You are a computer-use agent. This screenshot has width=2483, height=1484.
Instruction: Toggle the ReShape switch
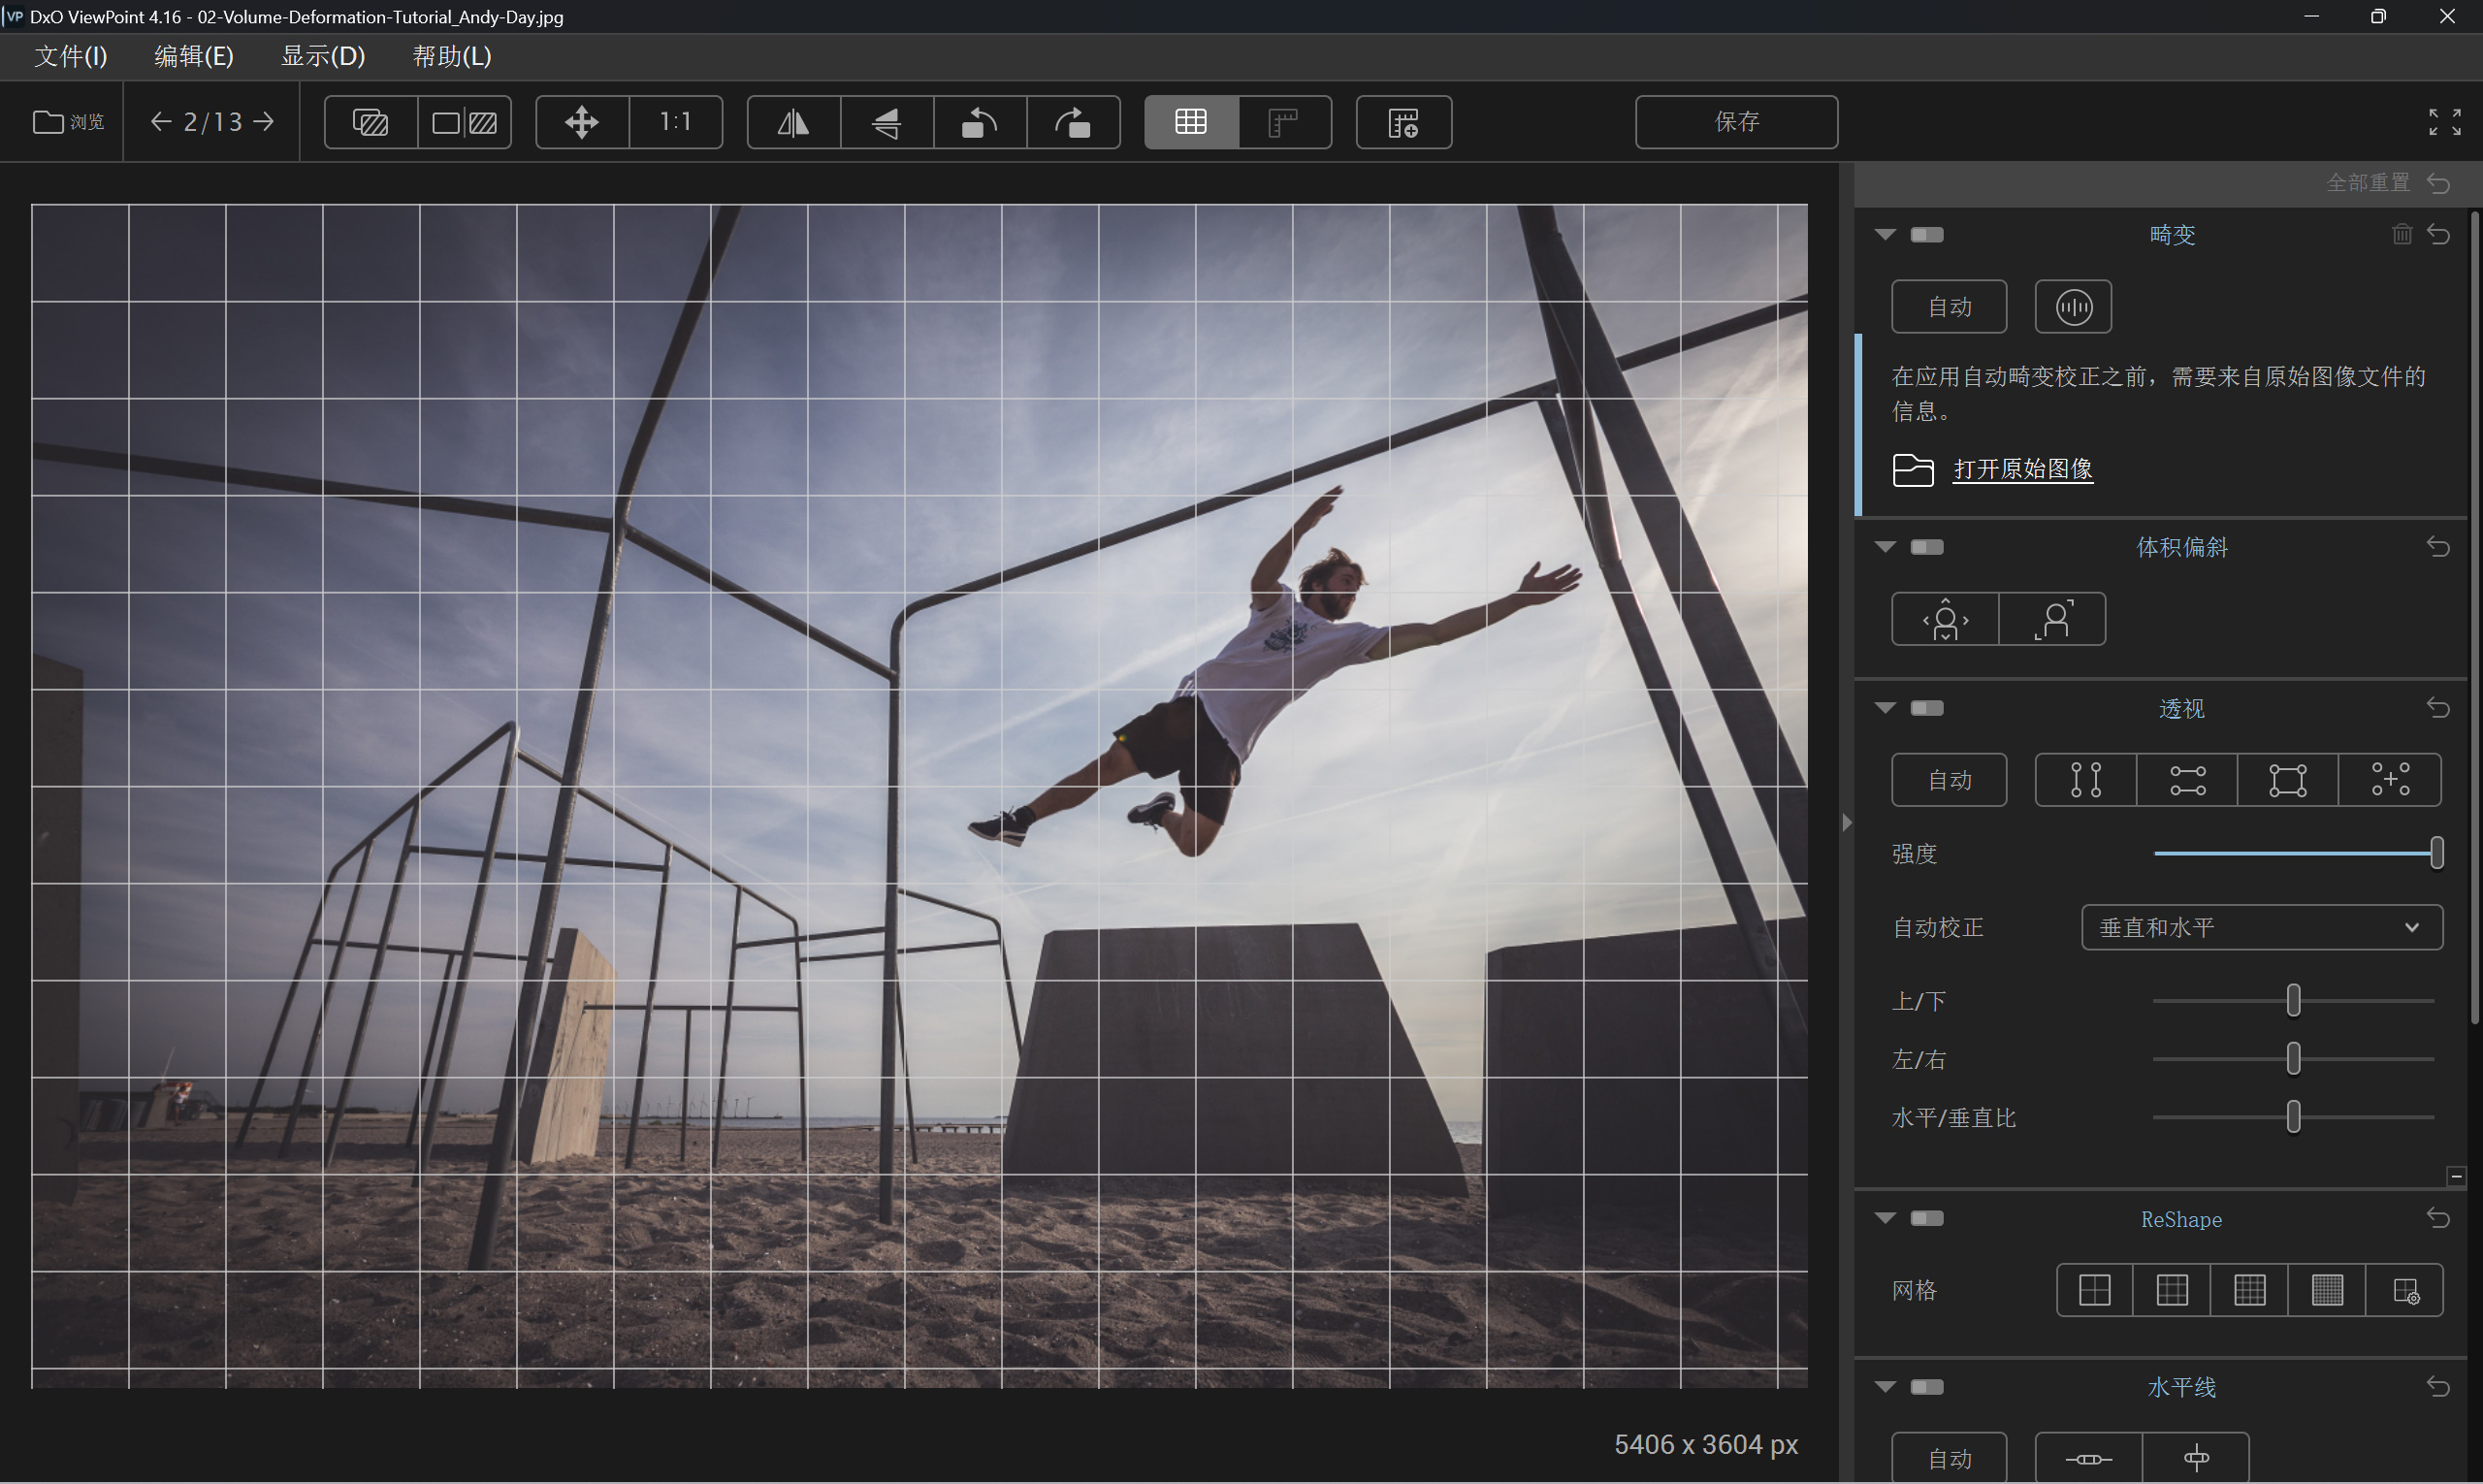(1926, 1218)
